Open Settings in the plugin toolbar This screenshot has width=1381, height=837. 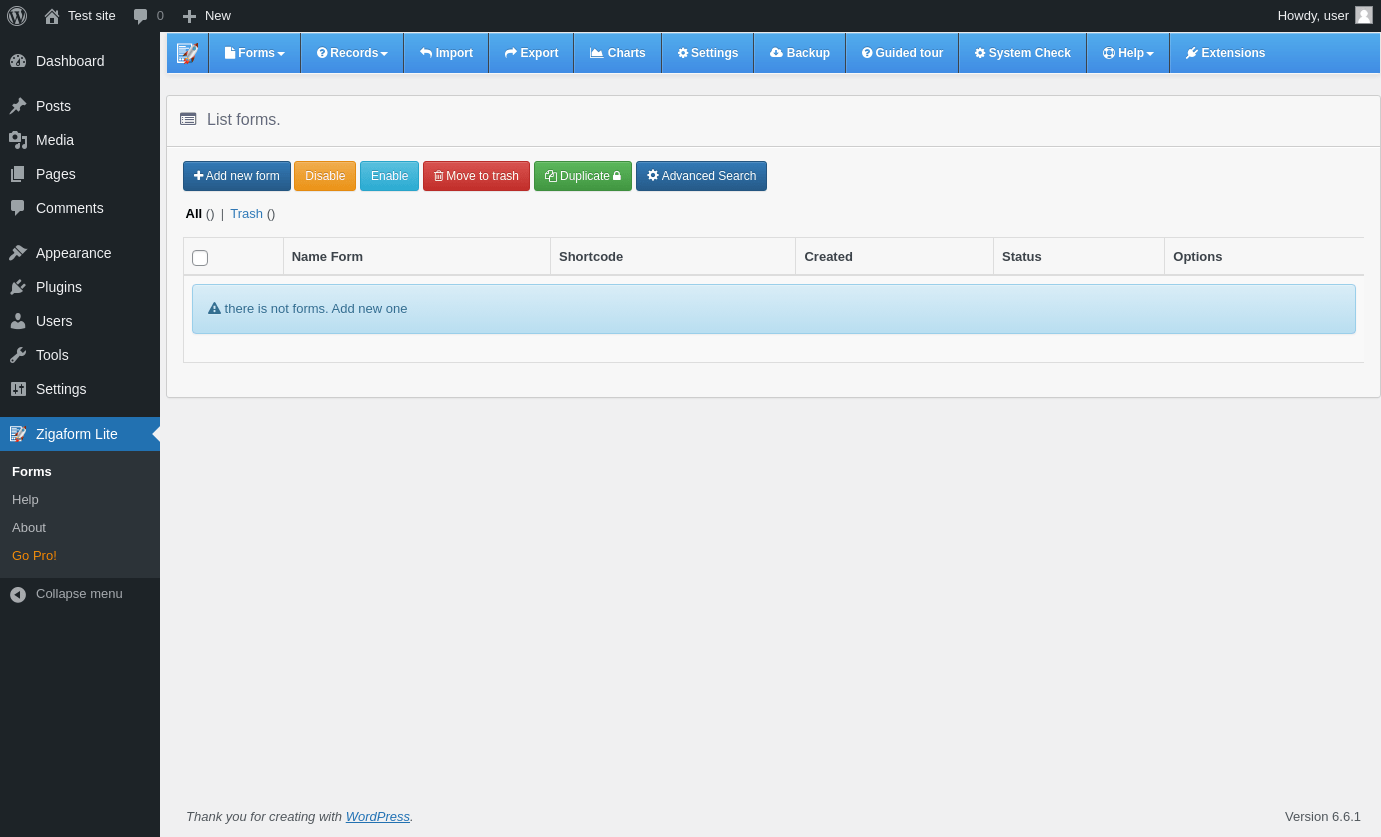pyautogui.click(x=708, y=53)
